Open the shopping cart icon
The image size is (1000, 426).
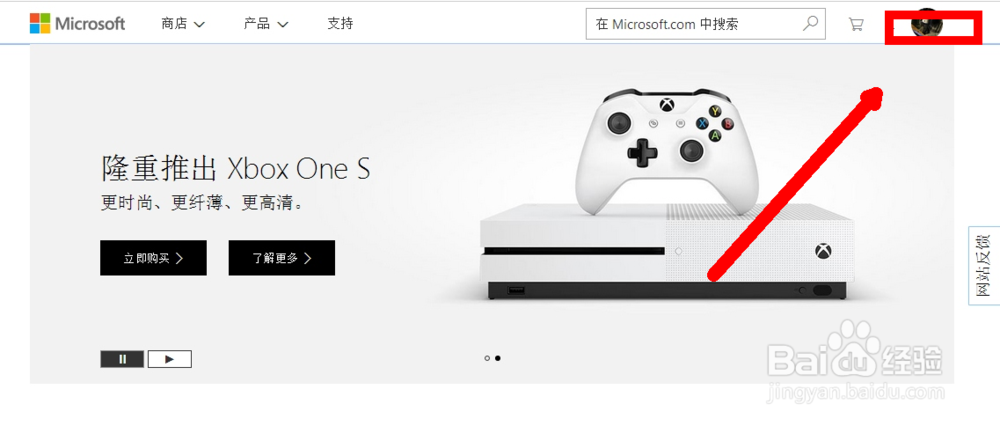point(856,24)
